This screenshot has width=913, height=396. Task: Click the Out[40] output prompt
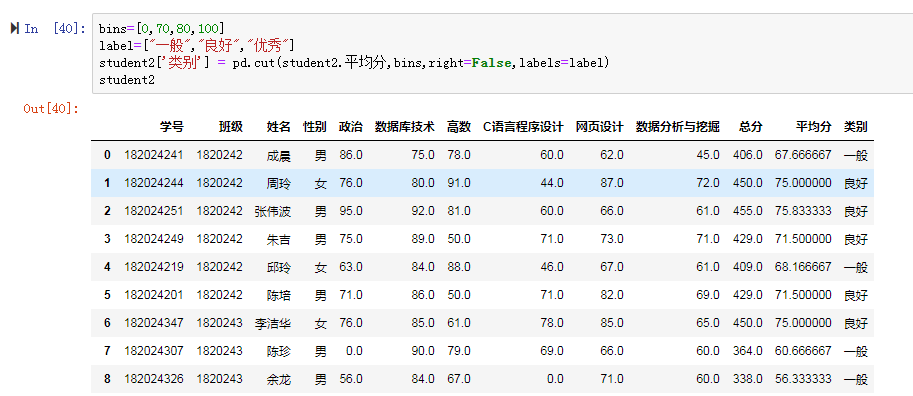(51, 108)
